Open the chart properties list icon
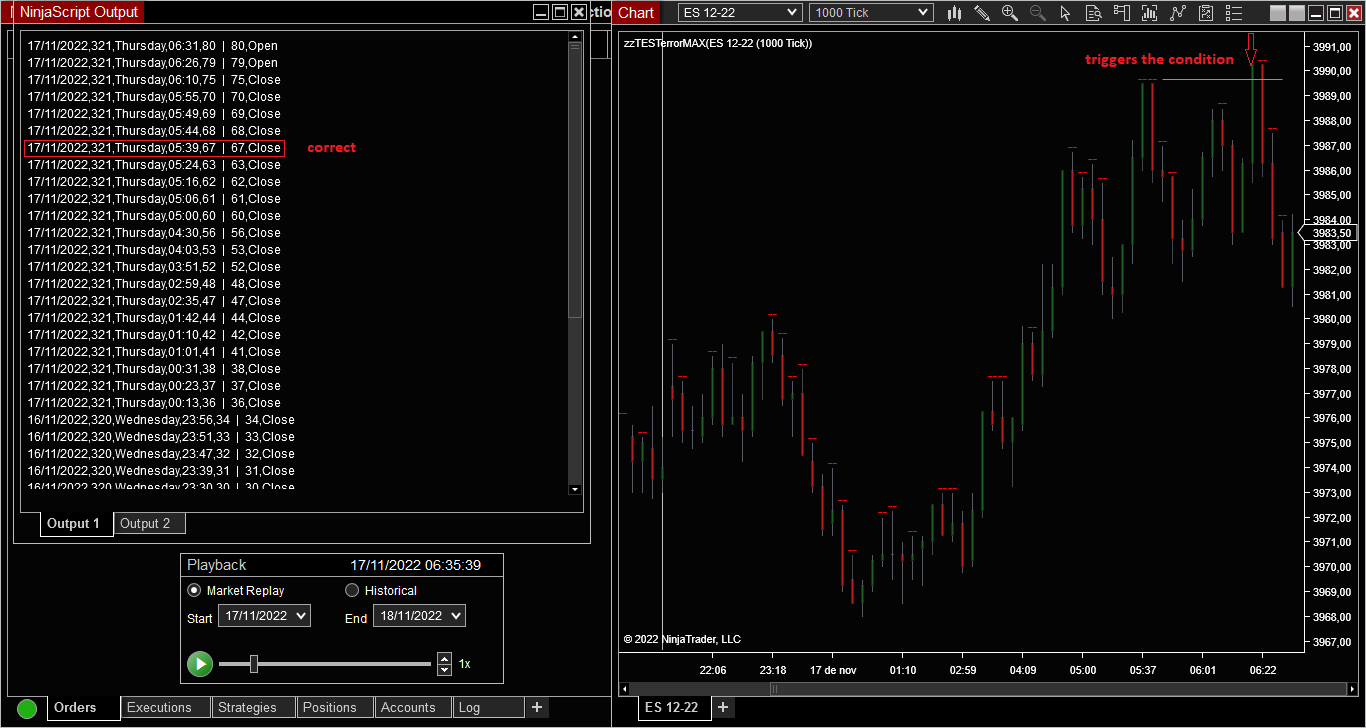This screenshot has height=728, width=1366. [1234, 13]
